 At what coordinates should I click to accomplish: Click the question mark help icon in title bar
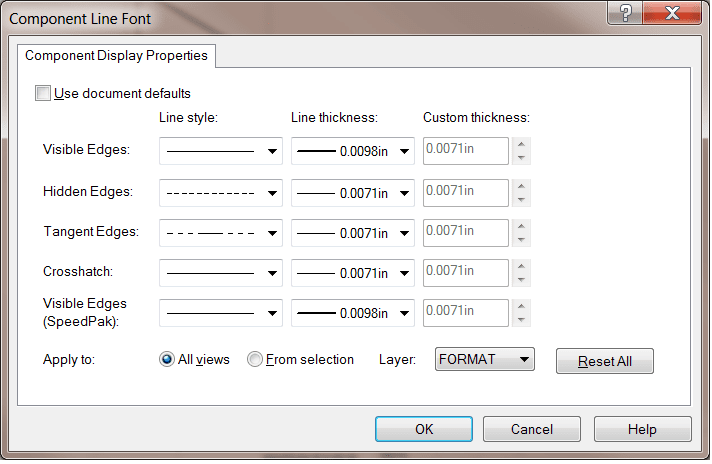coord(625,13)
